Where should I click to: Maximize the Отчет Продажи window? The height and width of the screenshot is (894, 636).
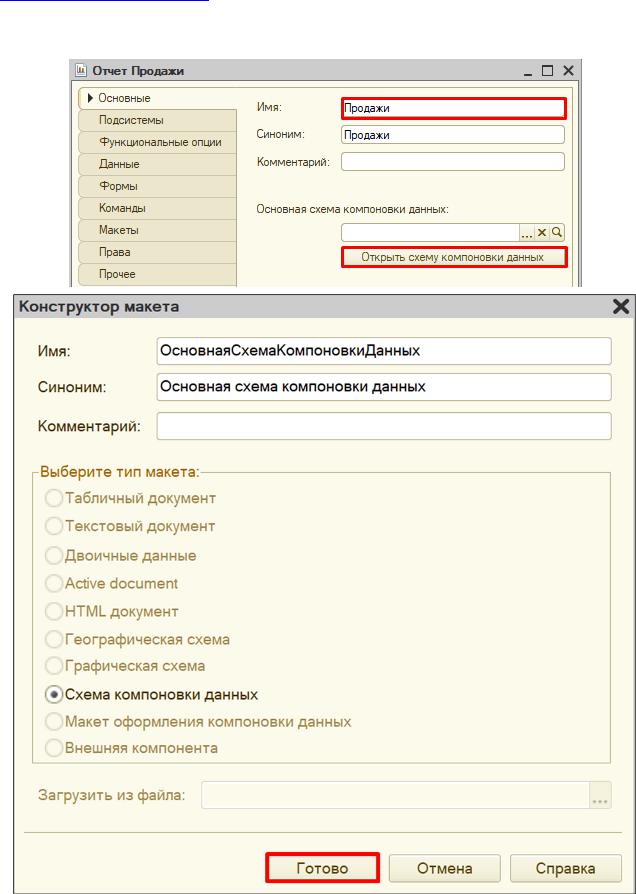coord(548,71)
